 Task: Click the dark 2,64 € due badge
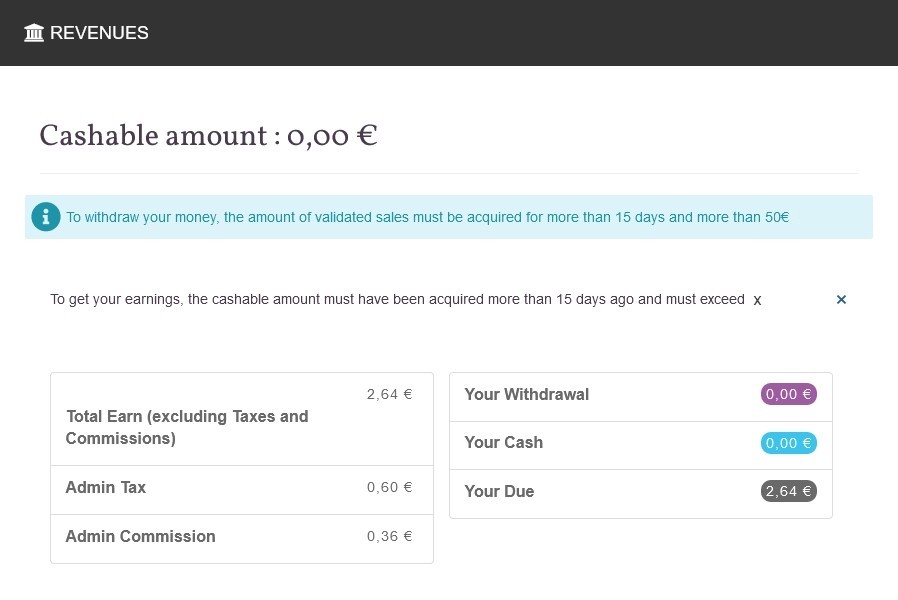pos(788,491)
